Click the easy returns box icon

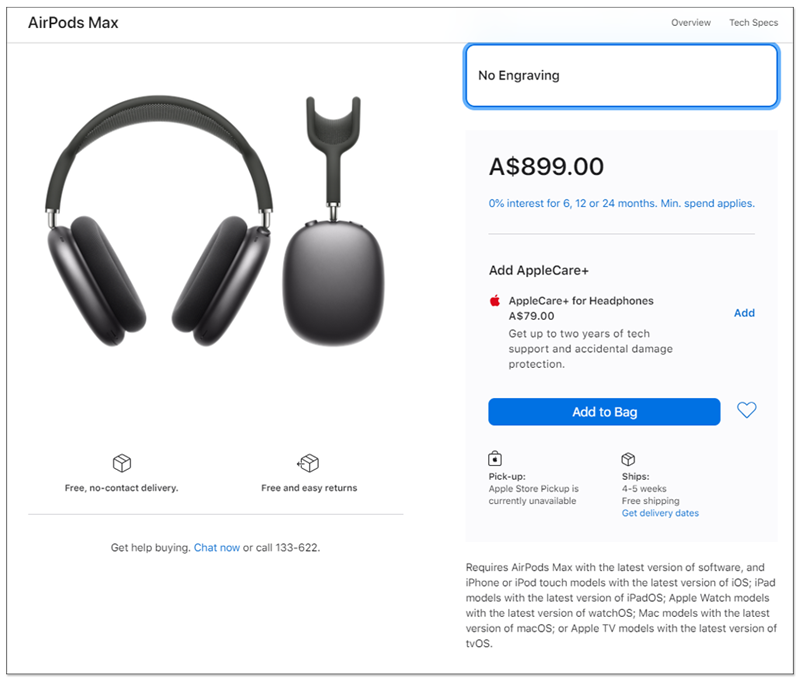[x=308, y=464]
